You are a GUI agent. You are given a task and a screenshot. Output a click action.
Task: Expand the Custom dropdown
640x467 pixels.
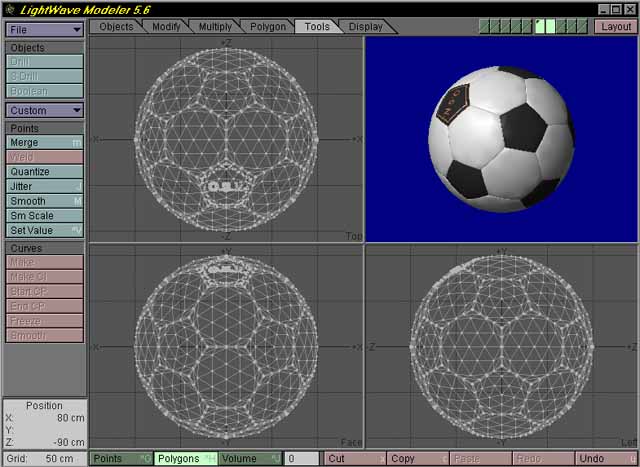pos(45,110)
